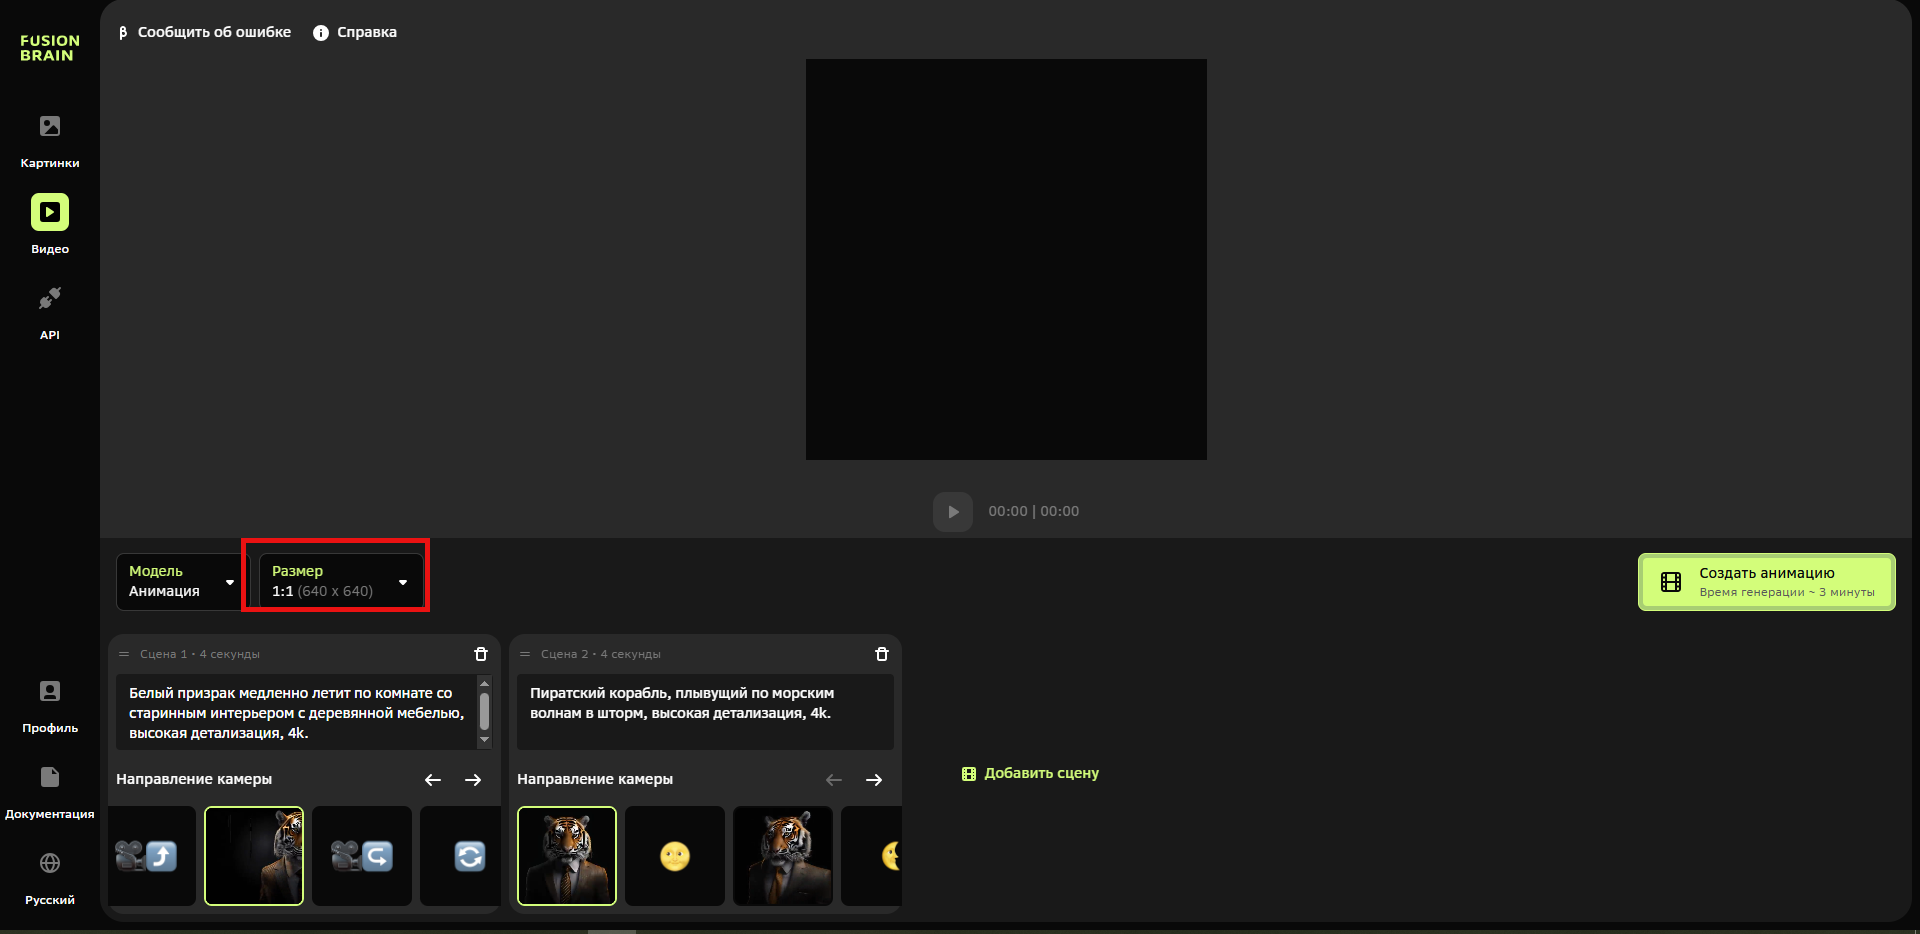Select the Видео section icon
1920x934 pixels.
50,212
